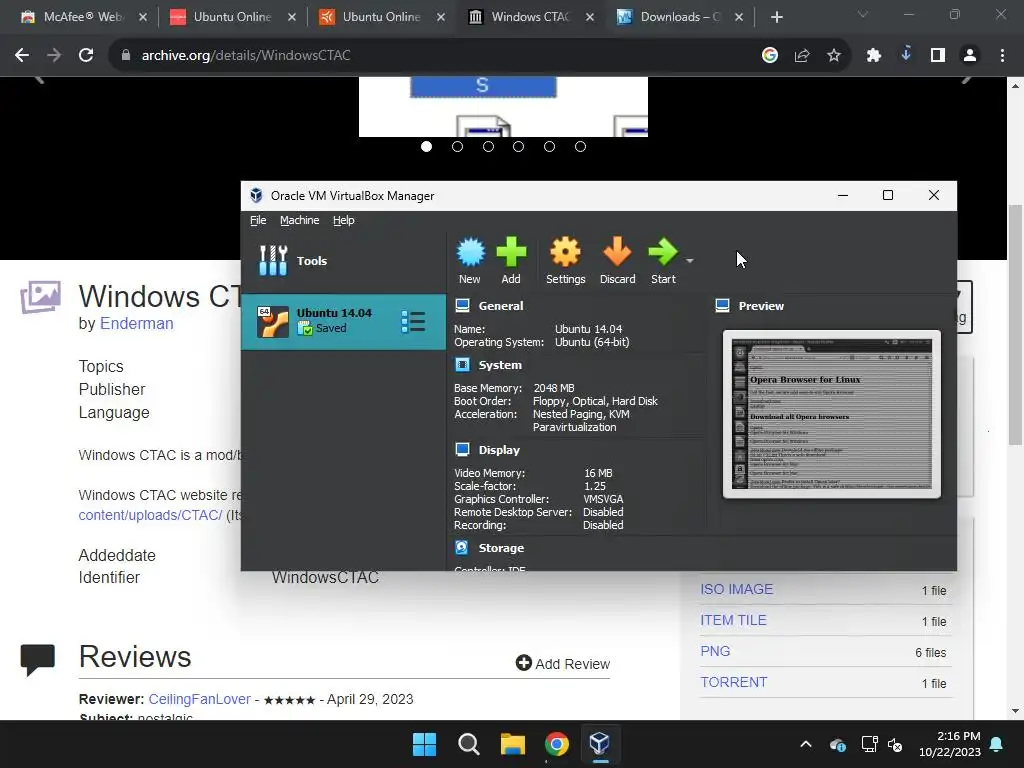
Task: Share this page icon in Chrome
Action: point(802,56)
